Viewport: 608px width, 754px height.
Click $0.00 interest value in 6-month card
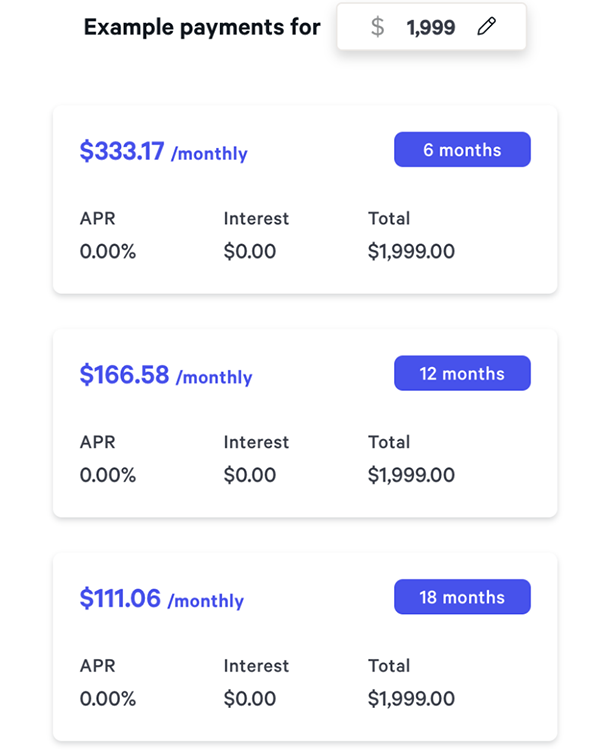coord(250,252)
